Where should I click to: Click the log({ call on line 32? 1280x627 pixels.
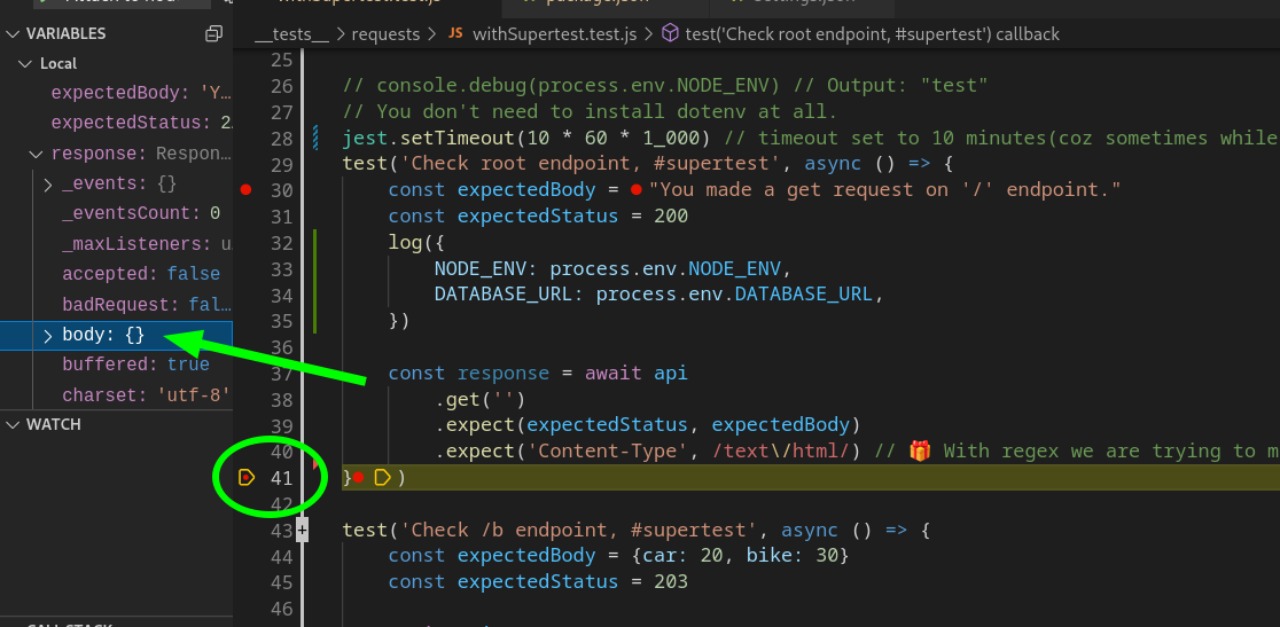(x=416, y=242)
